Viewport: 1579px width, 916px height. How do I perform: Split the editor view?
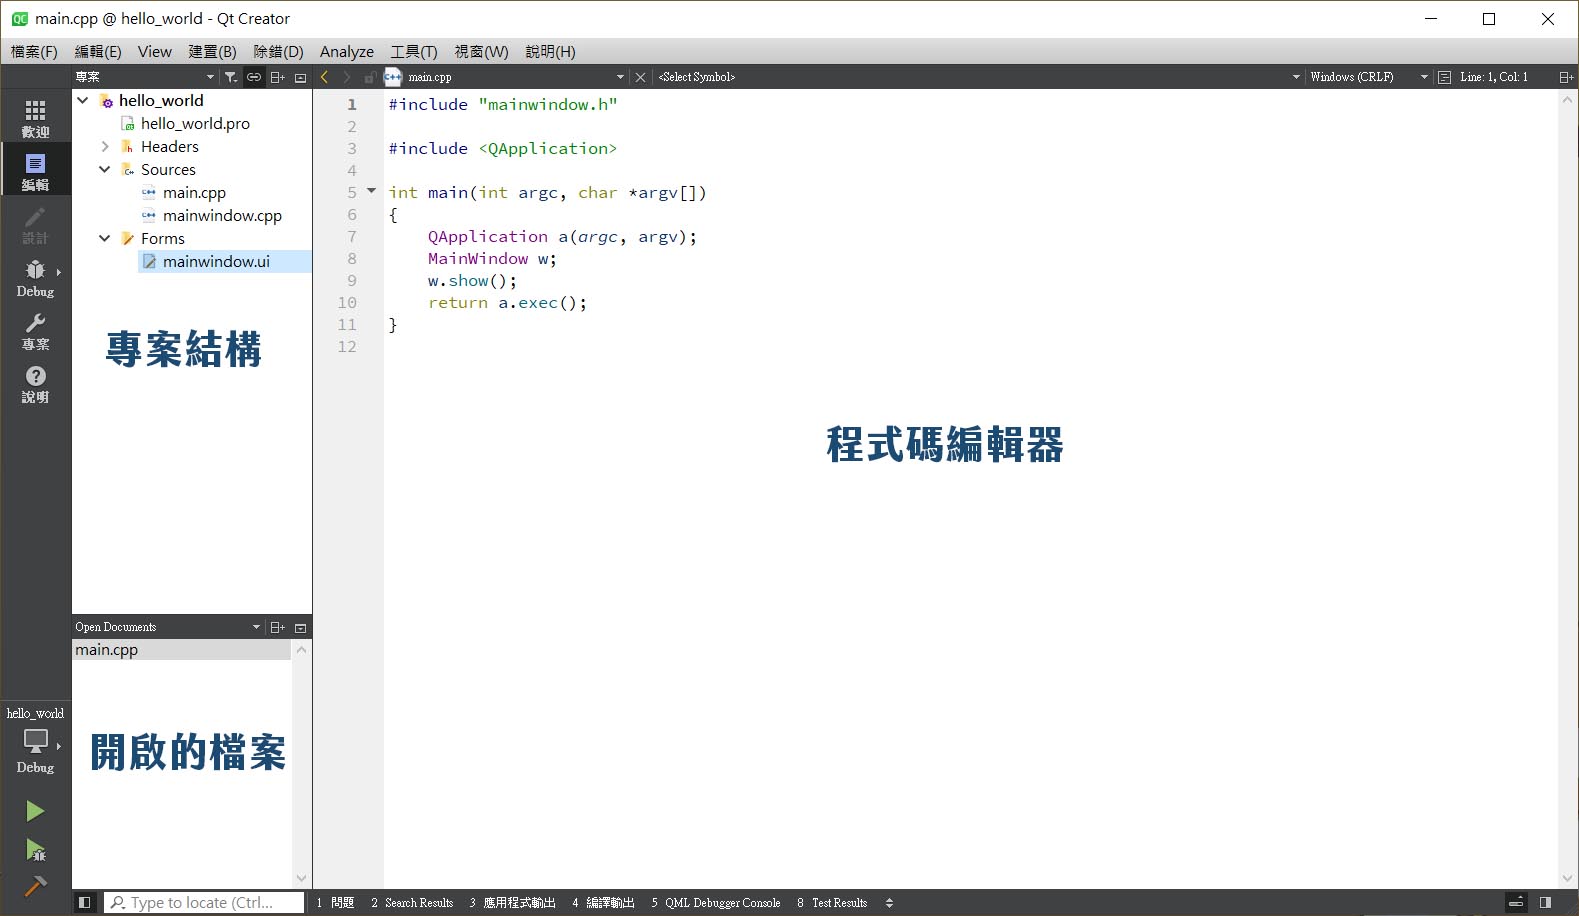(x=1566, y=77)
